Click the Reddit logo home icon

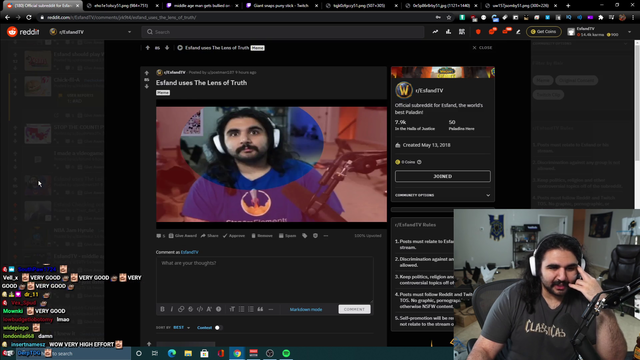coord(12,31)
